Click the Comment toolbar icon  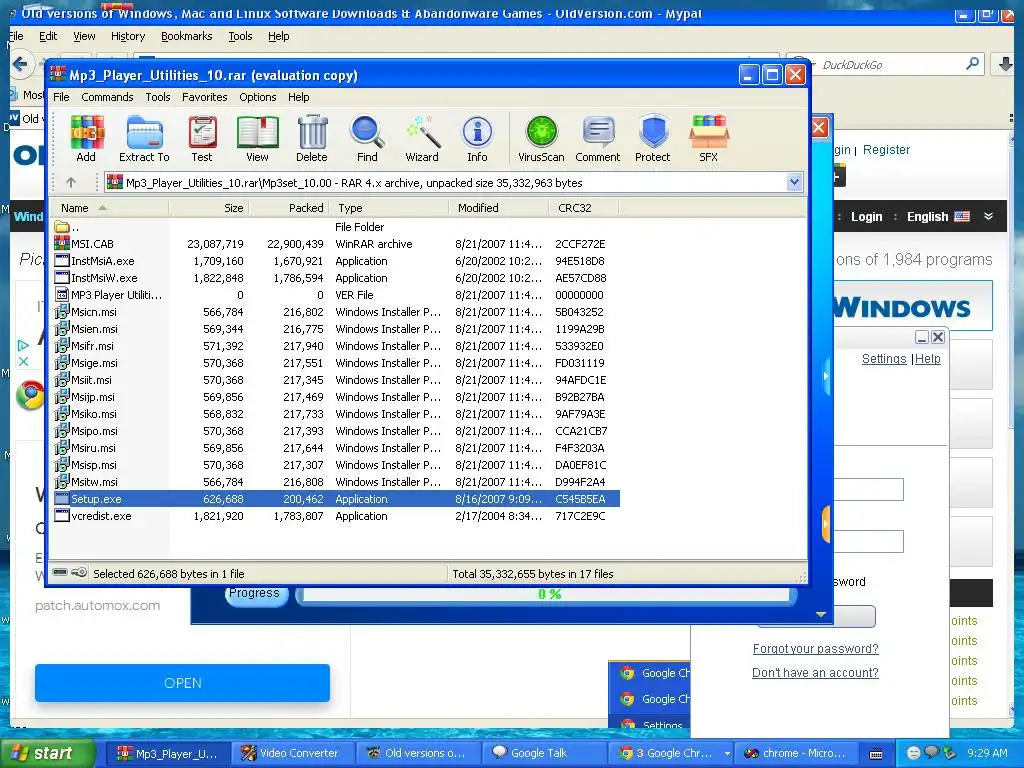598,138
